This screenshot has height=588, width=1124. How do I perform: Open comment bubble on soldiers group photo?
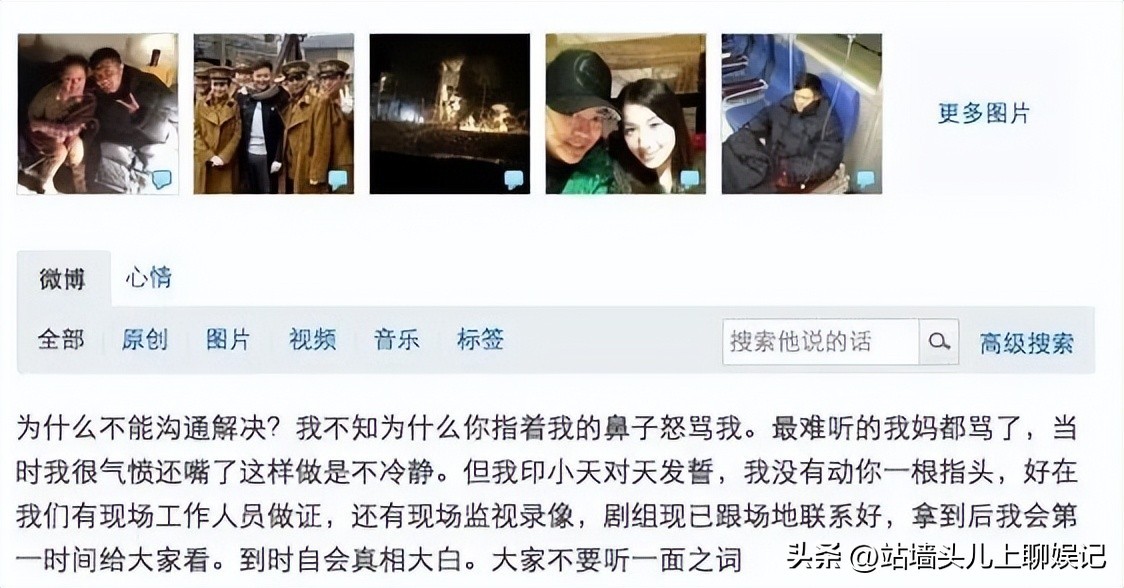pos(338,179)
